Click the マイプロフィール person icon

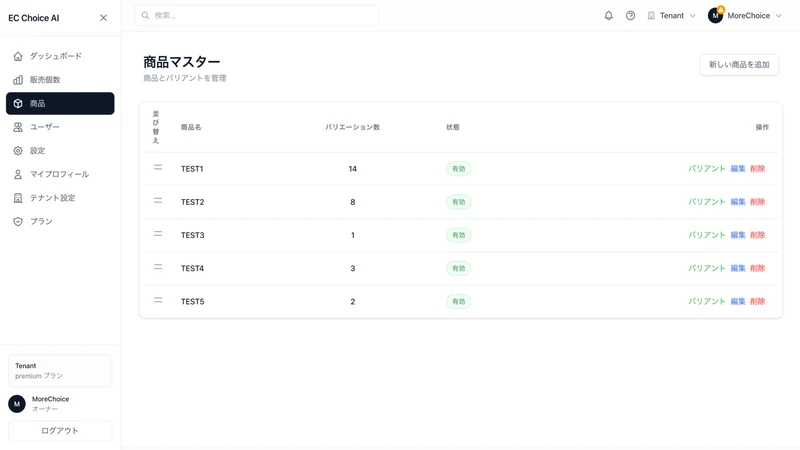point(18,174)
